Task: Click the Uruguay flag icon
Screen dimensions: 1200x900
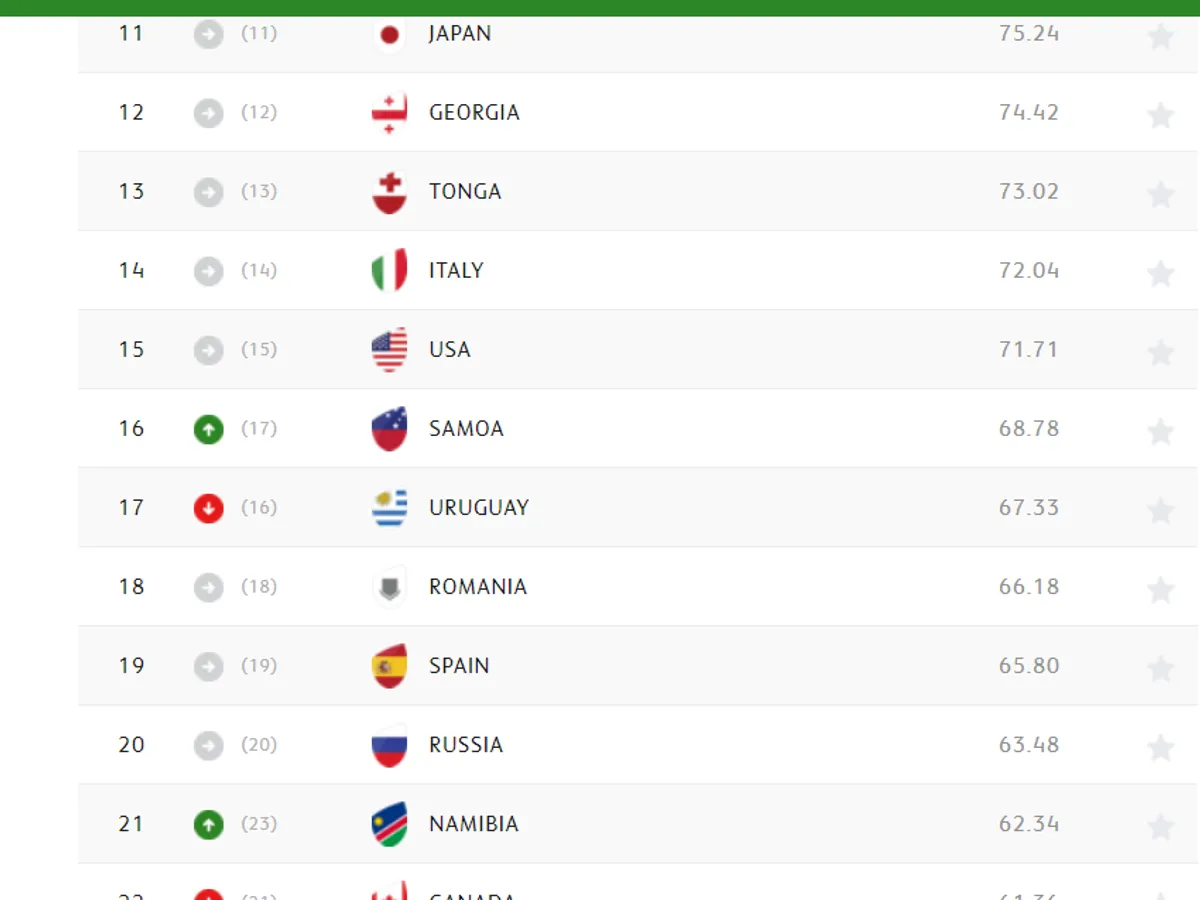Action: click(x=389, y=508)
